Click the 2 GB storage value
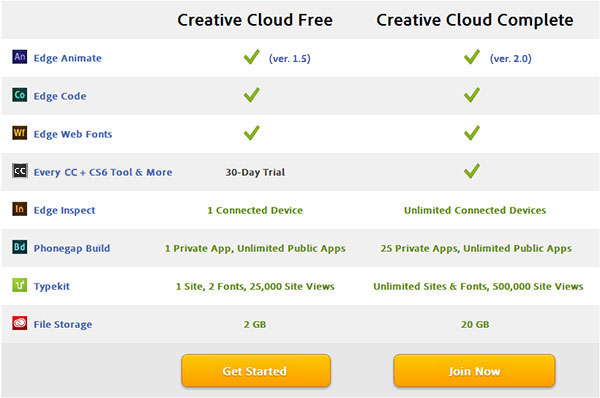This screenshot has width=600, height=398. [255, 325]
